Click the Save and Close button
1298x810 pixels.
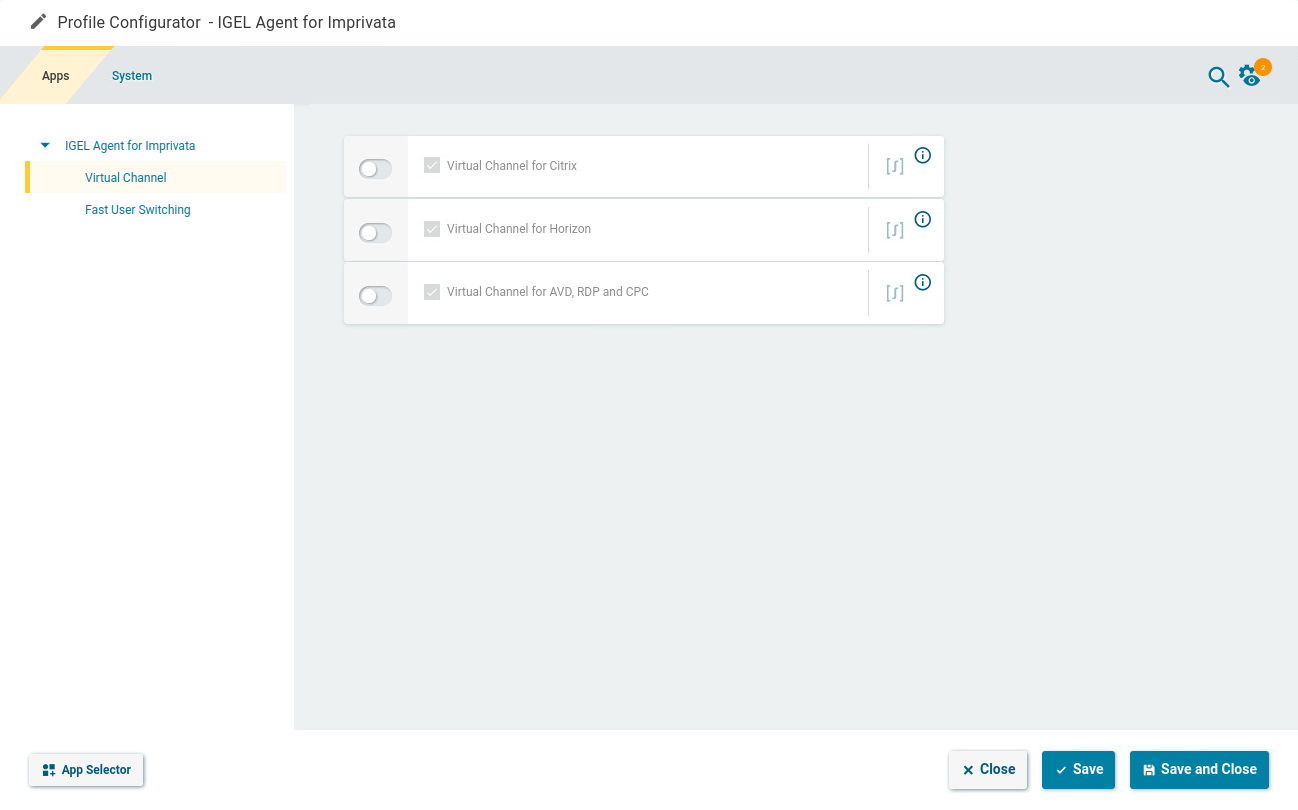click(x=1199, y=770)
